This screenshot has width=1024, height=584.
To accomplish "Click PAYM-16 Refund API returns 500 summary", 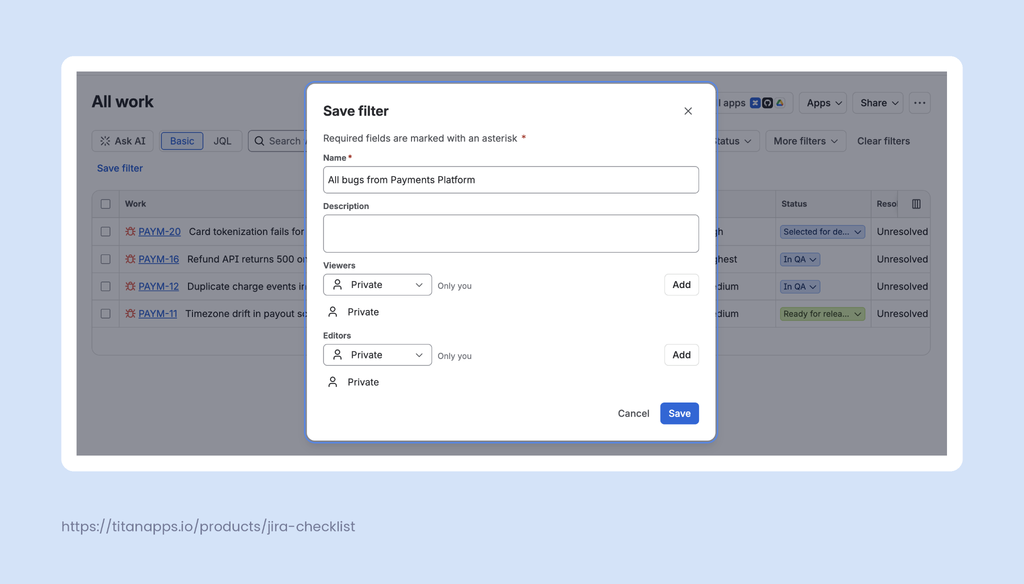I will 247,259.
